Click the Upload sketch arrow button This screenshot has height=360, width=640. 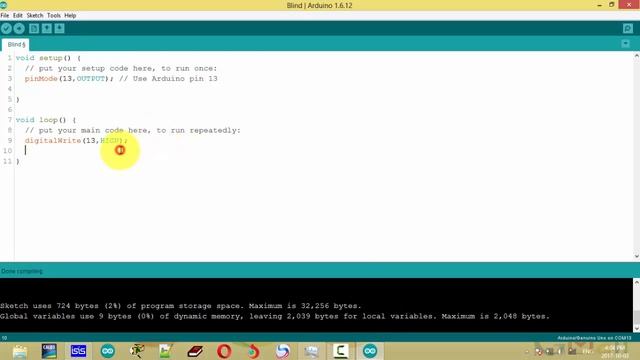19,28
